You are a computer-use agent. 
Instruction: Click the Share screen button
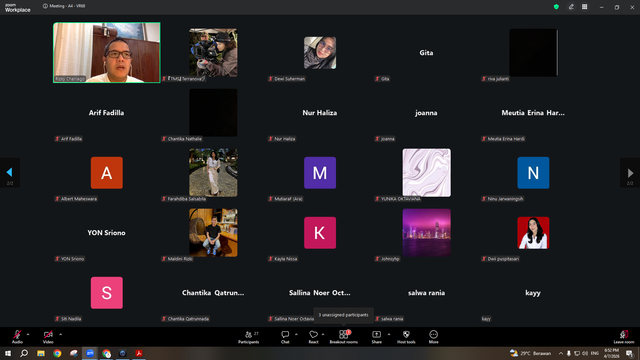pyautogui.click(x=376, y=337)
